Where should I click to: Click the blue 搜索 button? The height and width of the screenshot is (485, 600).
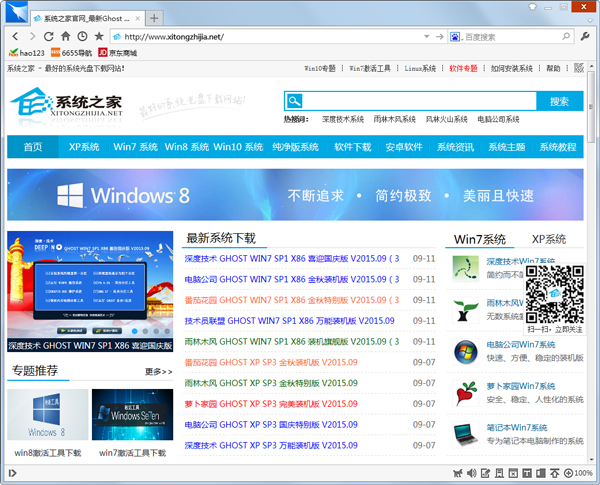point(559,101)
